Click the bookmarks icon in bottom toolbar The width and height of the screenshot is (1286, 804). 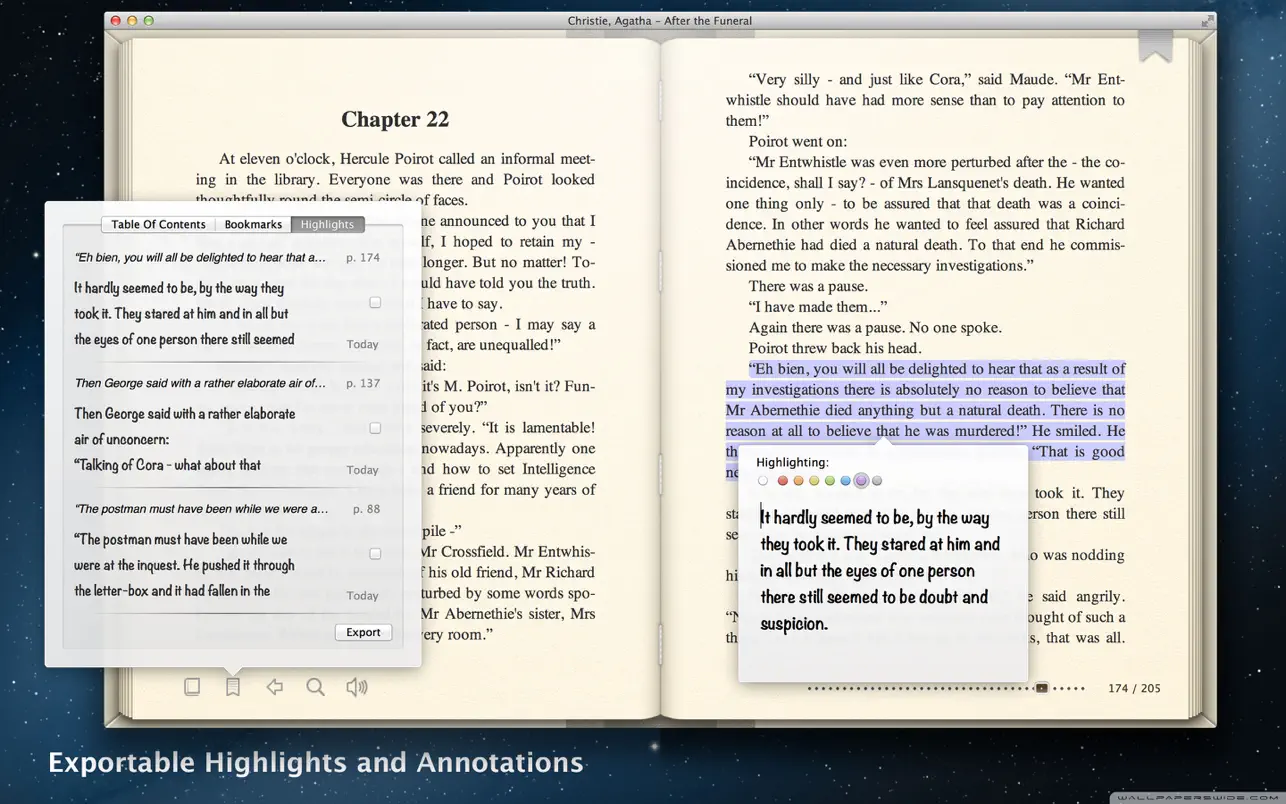232,687
